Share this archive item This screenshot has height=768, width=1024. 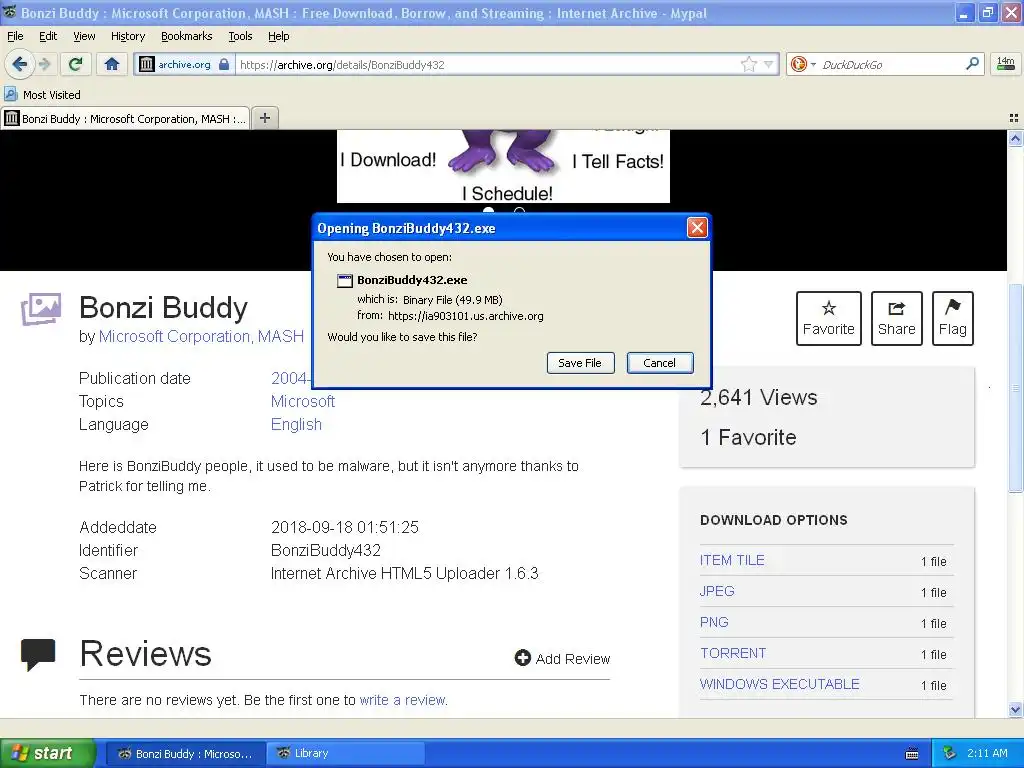896,318
